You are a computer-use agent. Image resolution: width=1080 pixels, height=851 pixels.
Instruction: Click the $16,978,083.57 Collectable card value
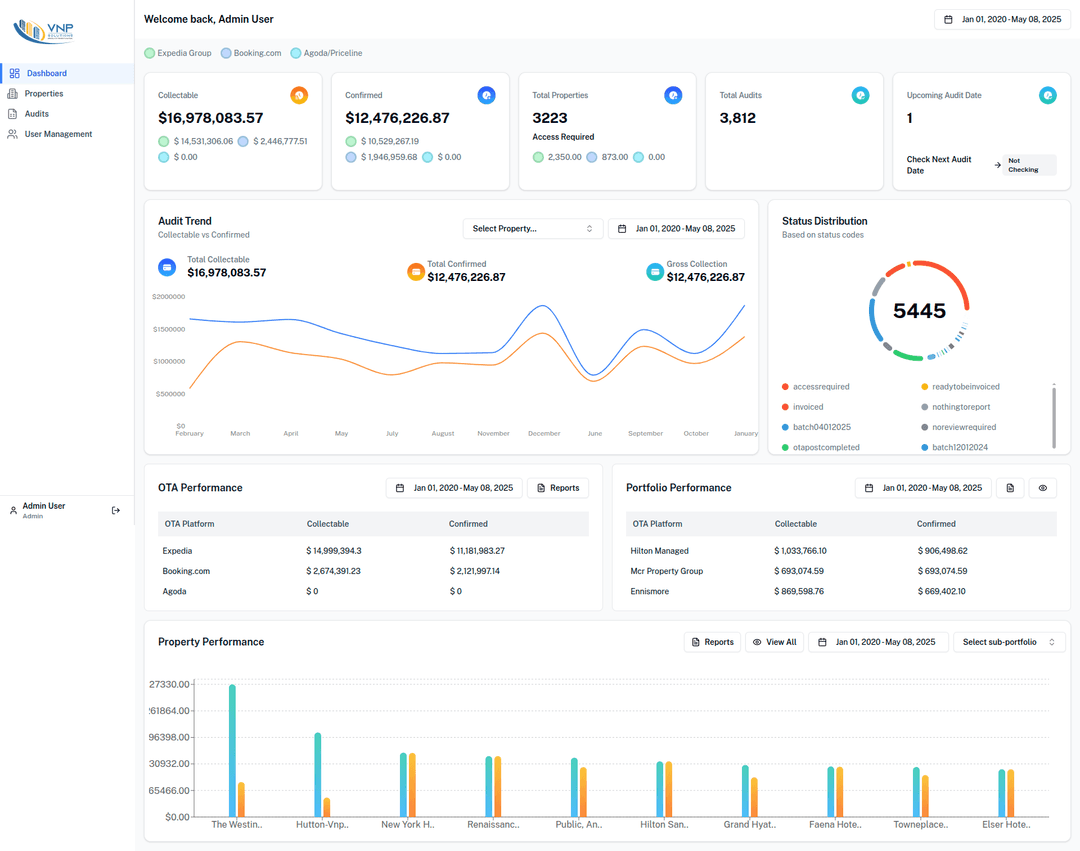click(211, 118)
